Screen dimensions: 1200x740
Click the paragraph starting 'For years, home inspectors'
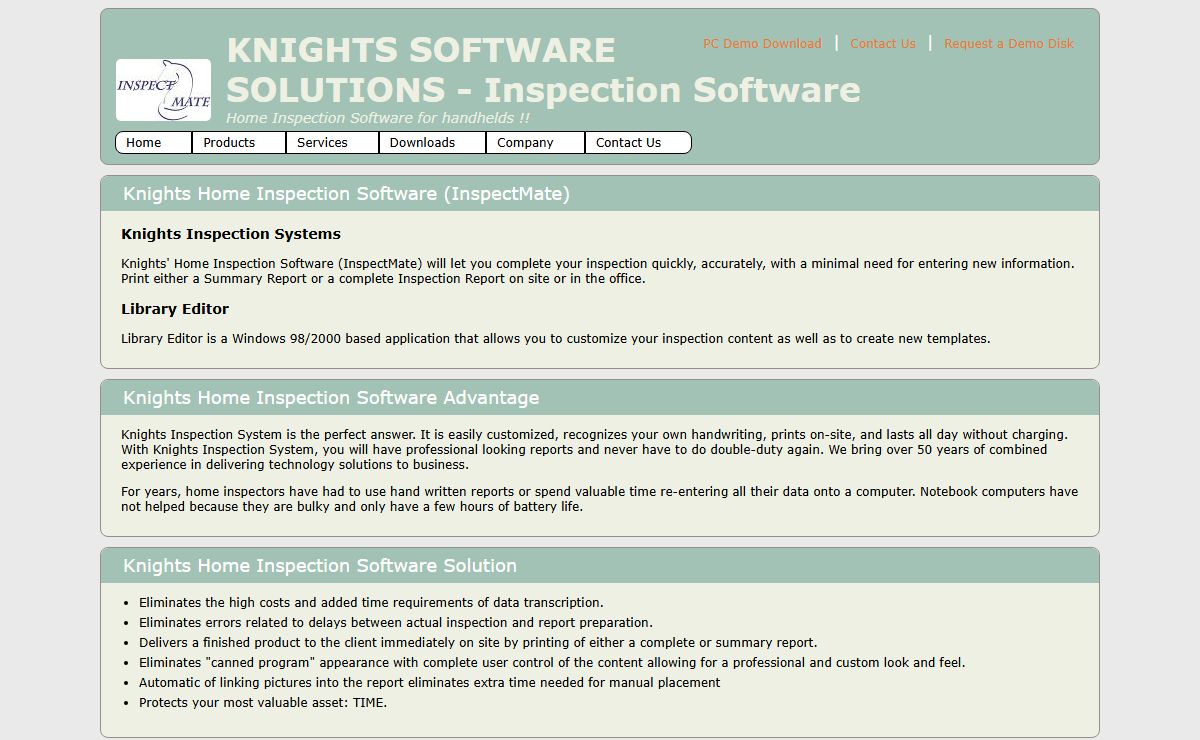[x=600, y=499]
